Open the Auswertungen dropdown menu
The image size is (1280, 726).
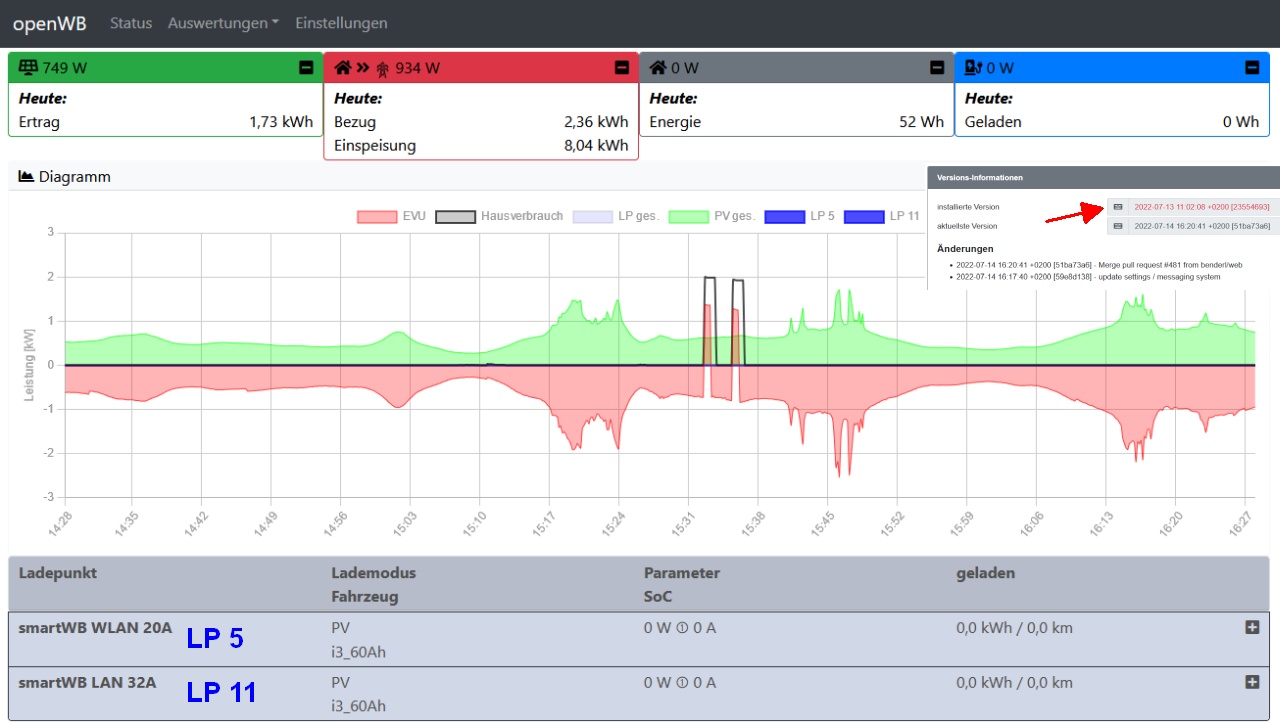point(223,23)
